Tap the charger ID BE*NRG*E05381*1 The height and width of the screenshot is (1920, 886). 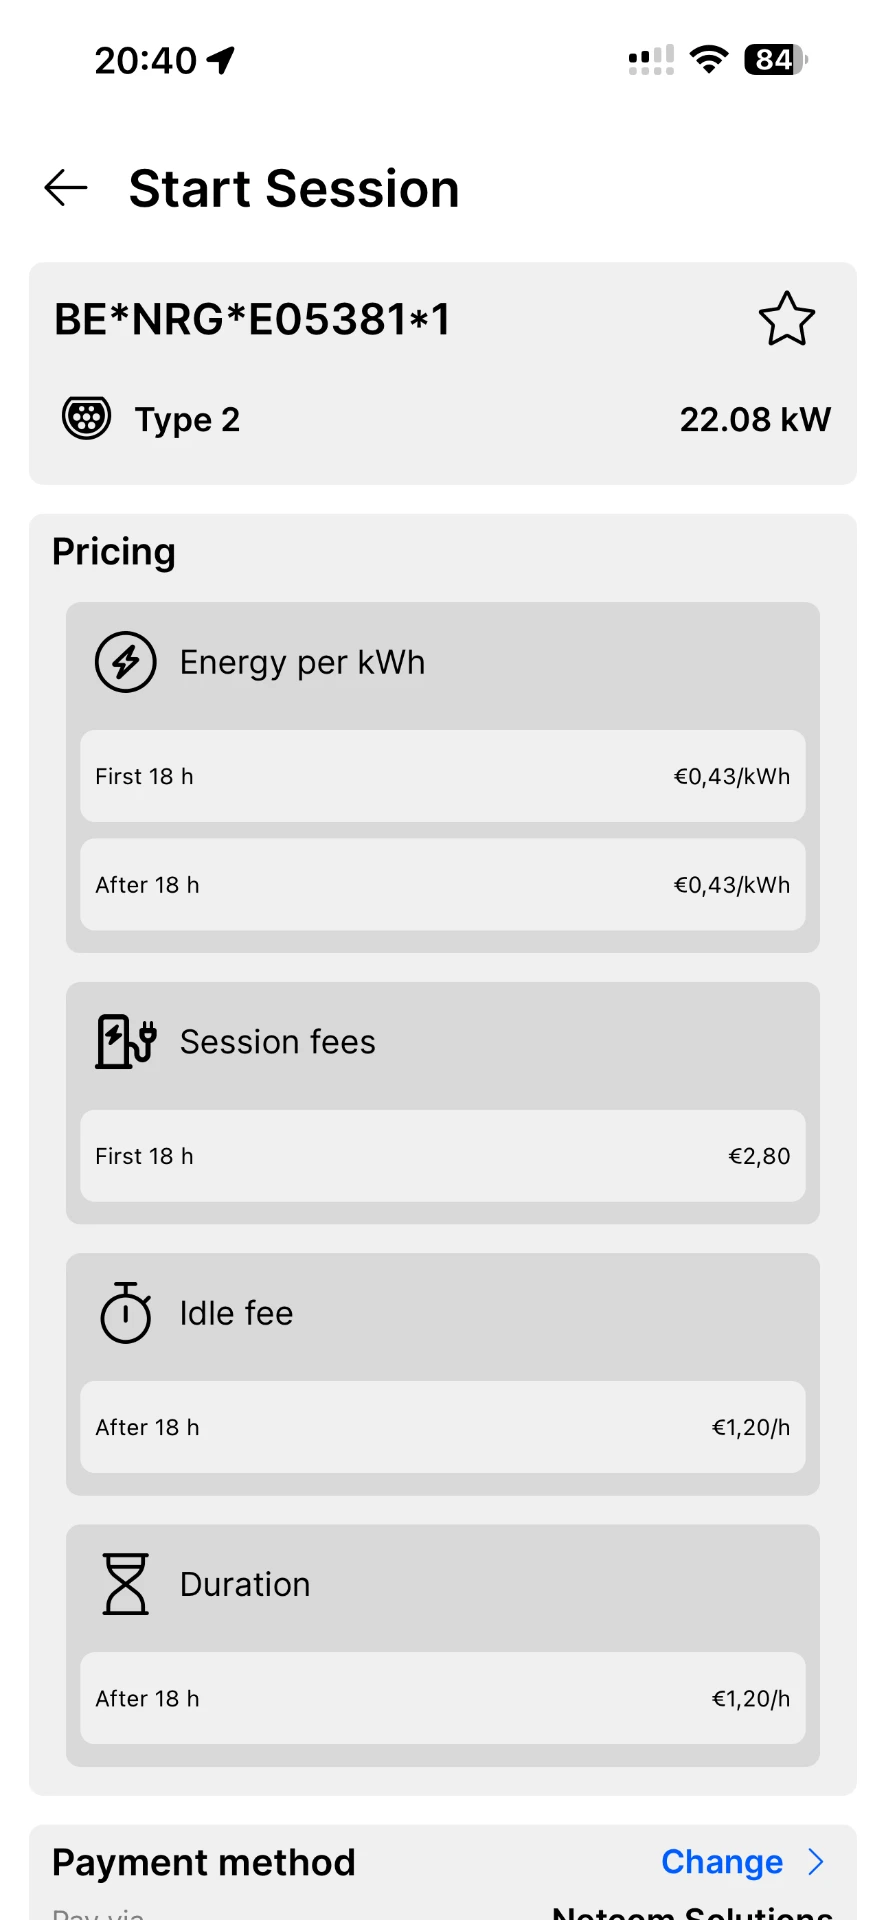[252, 320]
